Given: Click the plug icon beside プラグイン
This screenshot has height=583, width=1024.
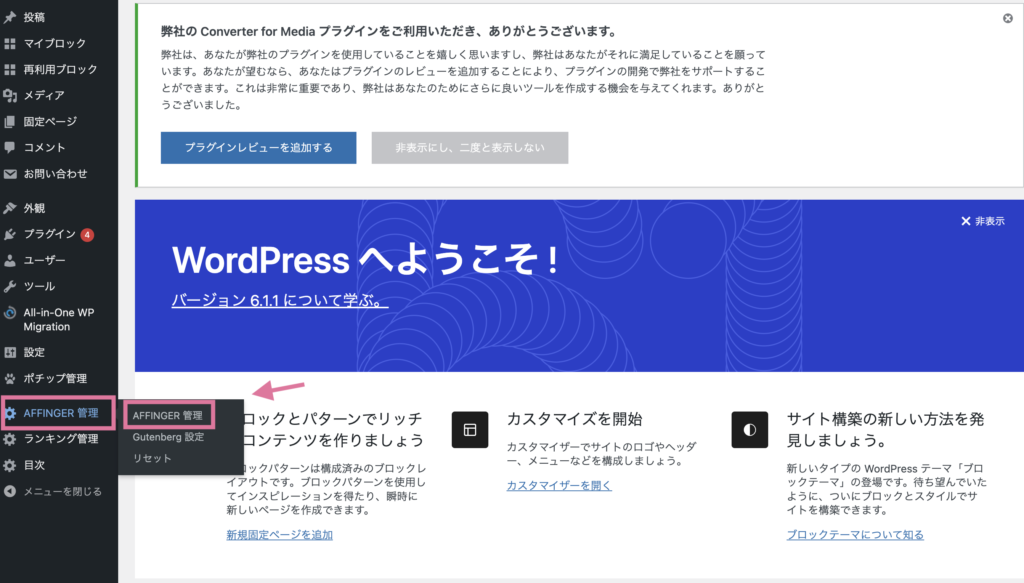Looking at the screenshot, I should [x=10, y=234].
